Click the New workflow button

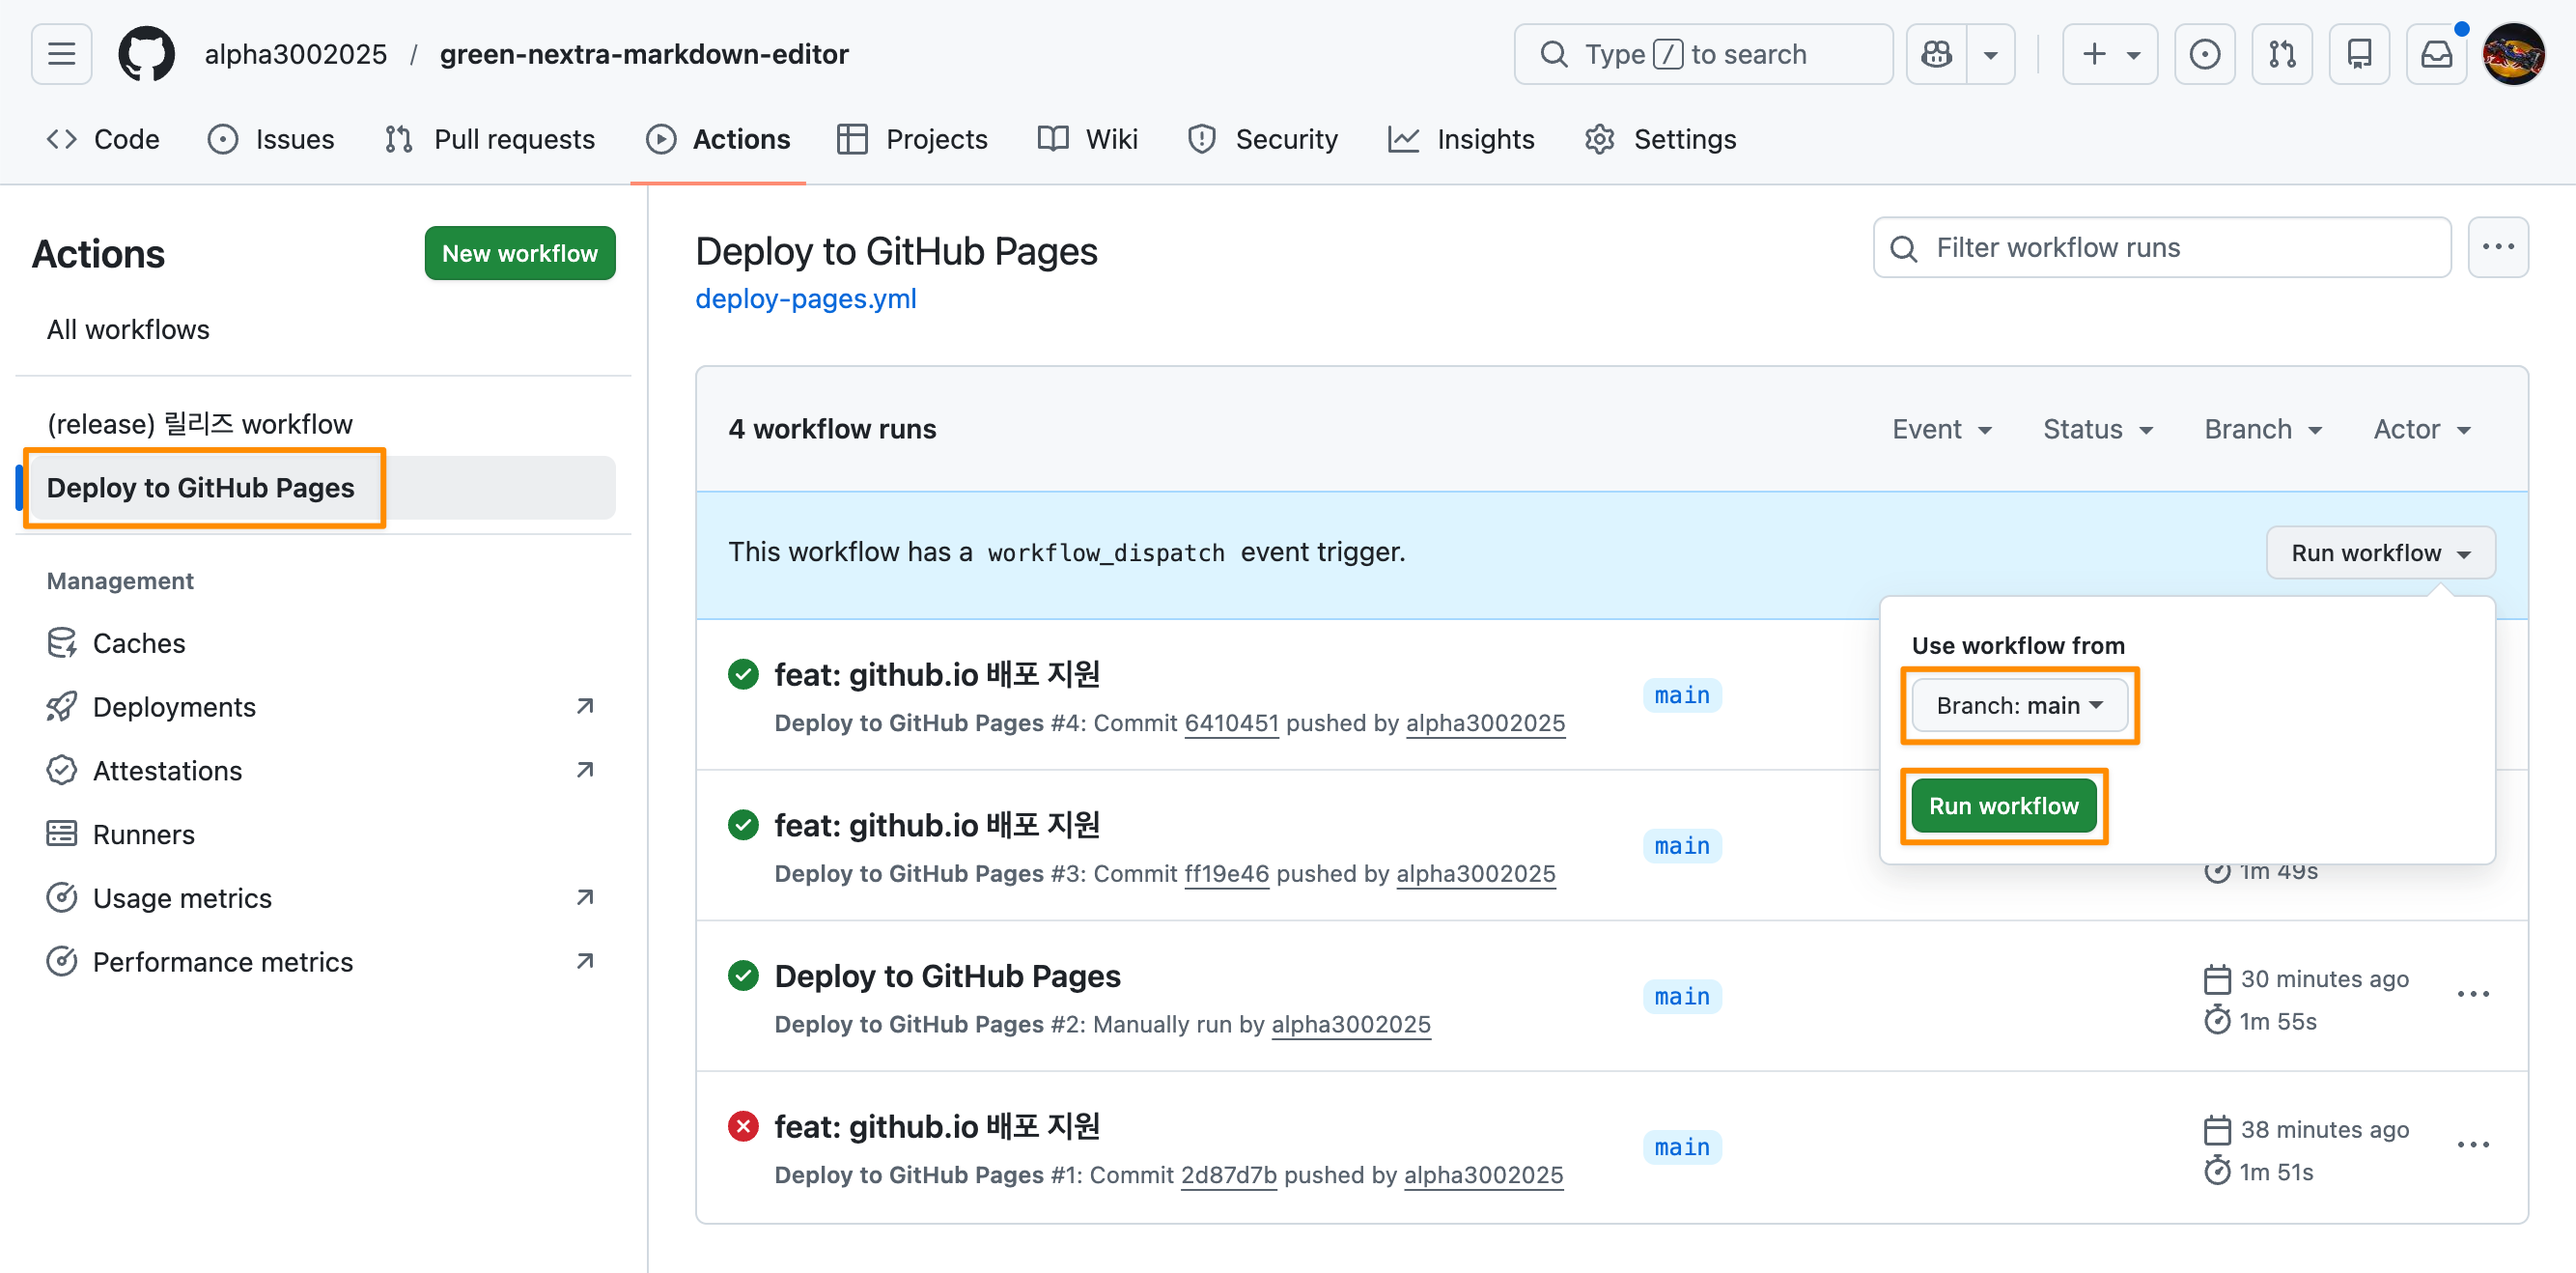click(519, 253)
